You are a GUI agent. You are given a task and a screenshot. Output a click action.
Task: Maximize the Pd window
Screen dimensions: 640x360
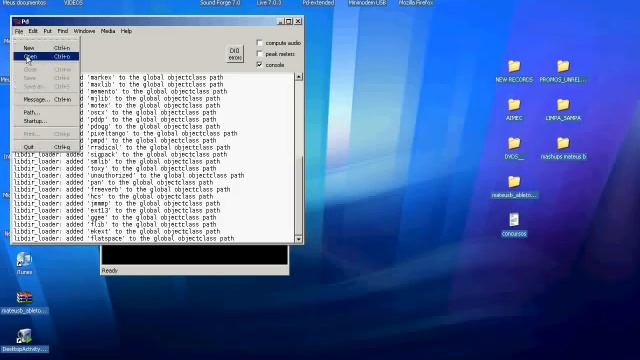[289, 21]
